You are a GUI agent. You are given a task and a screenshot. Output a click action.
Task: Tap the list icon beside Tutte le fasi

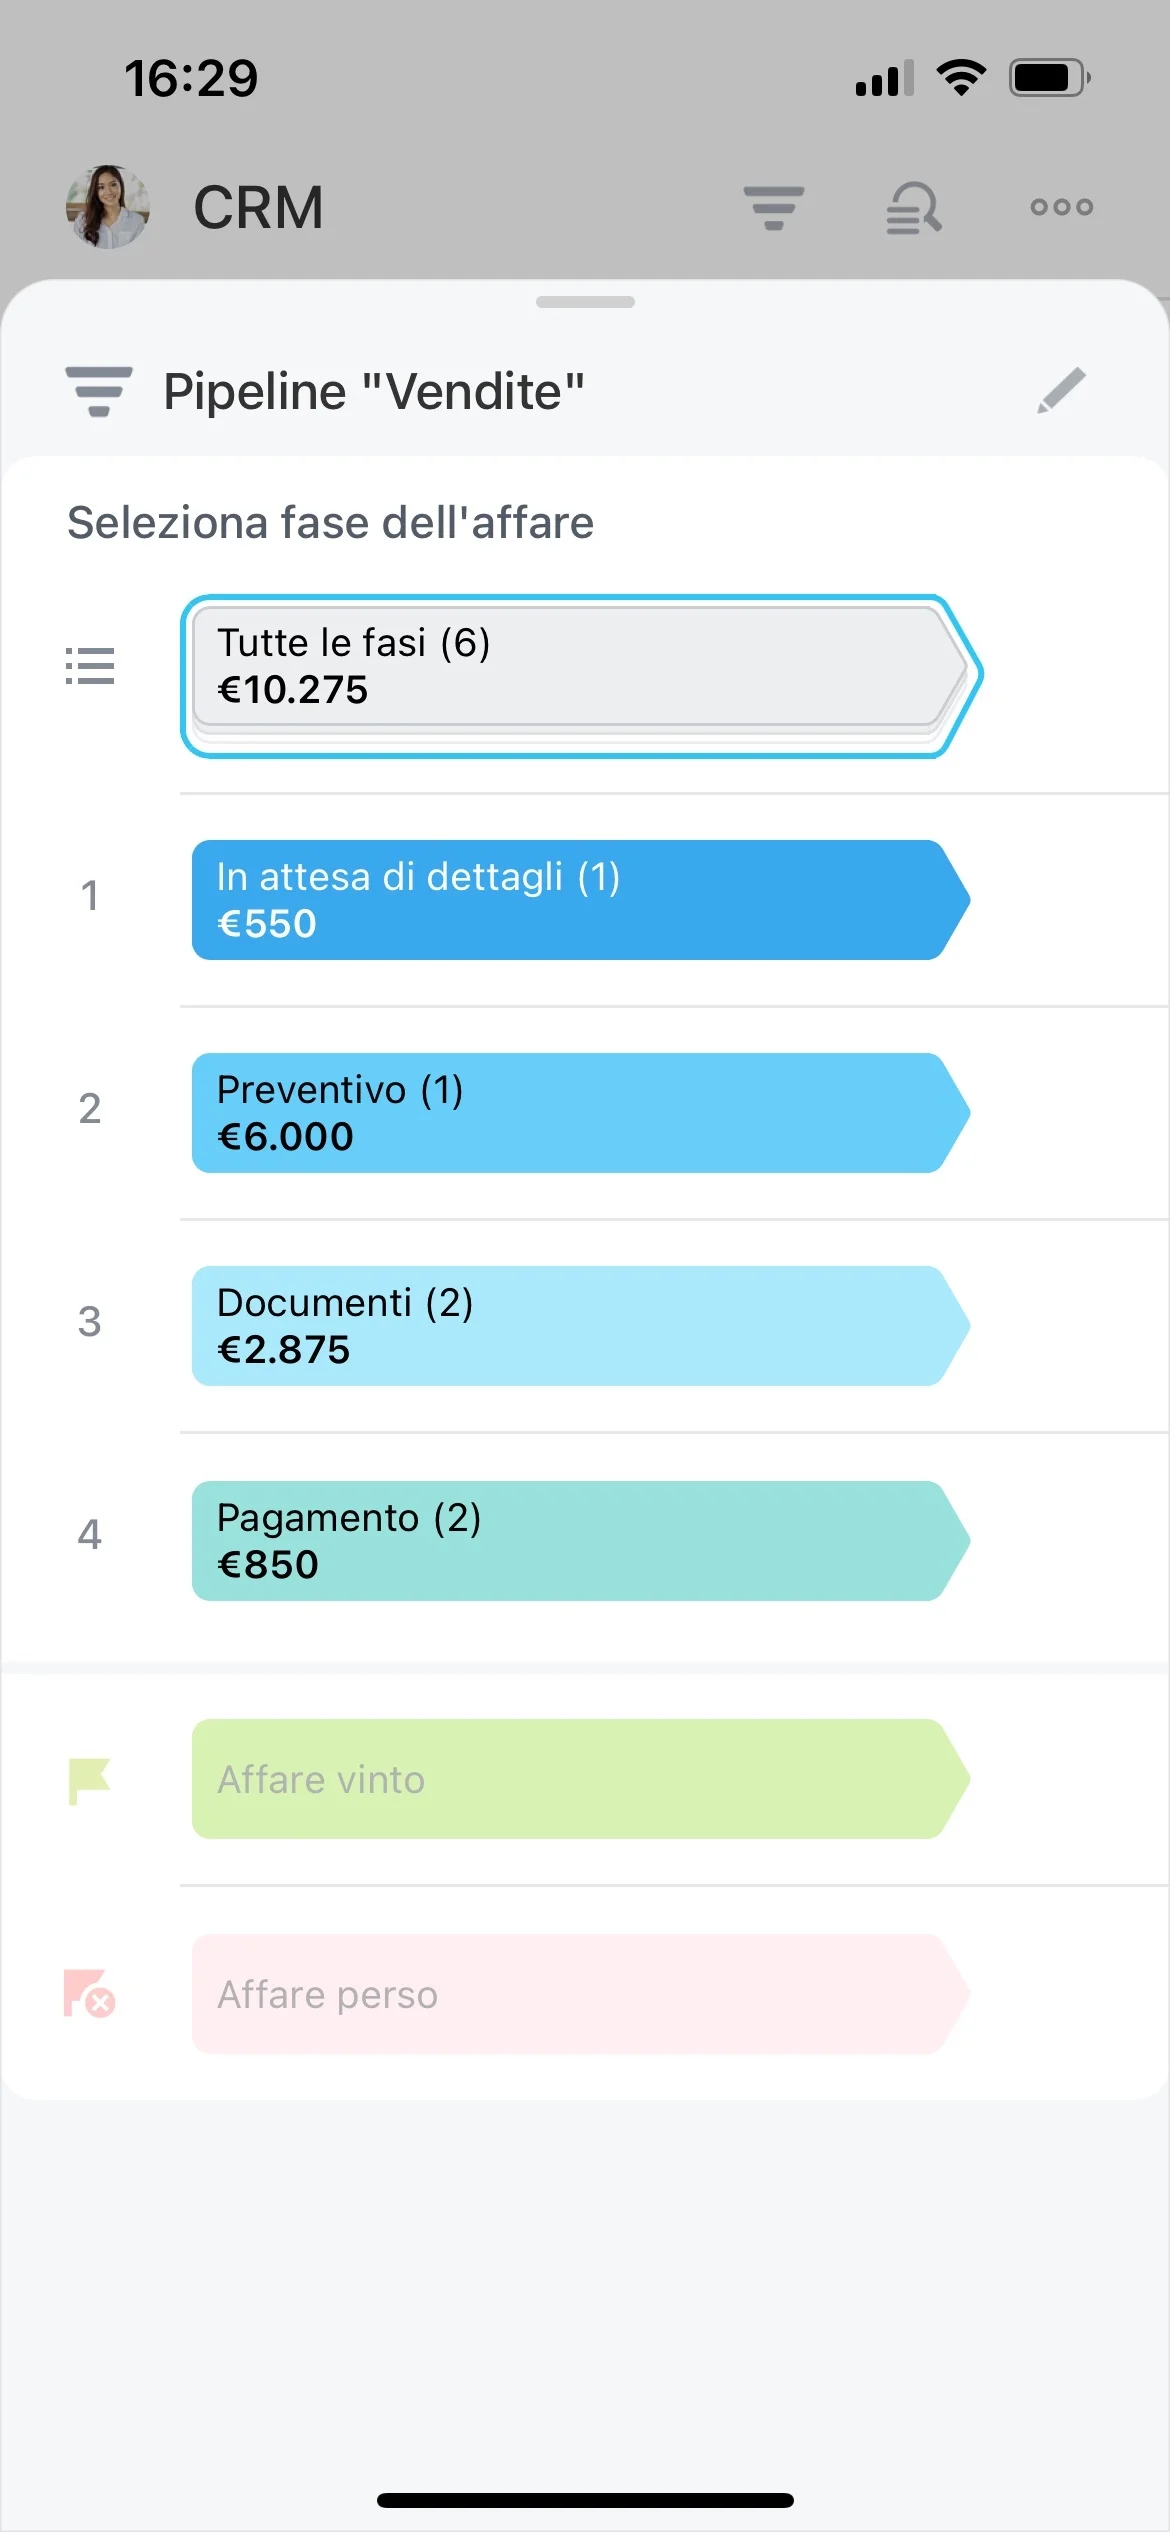tap(90, 666)
